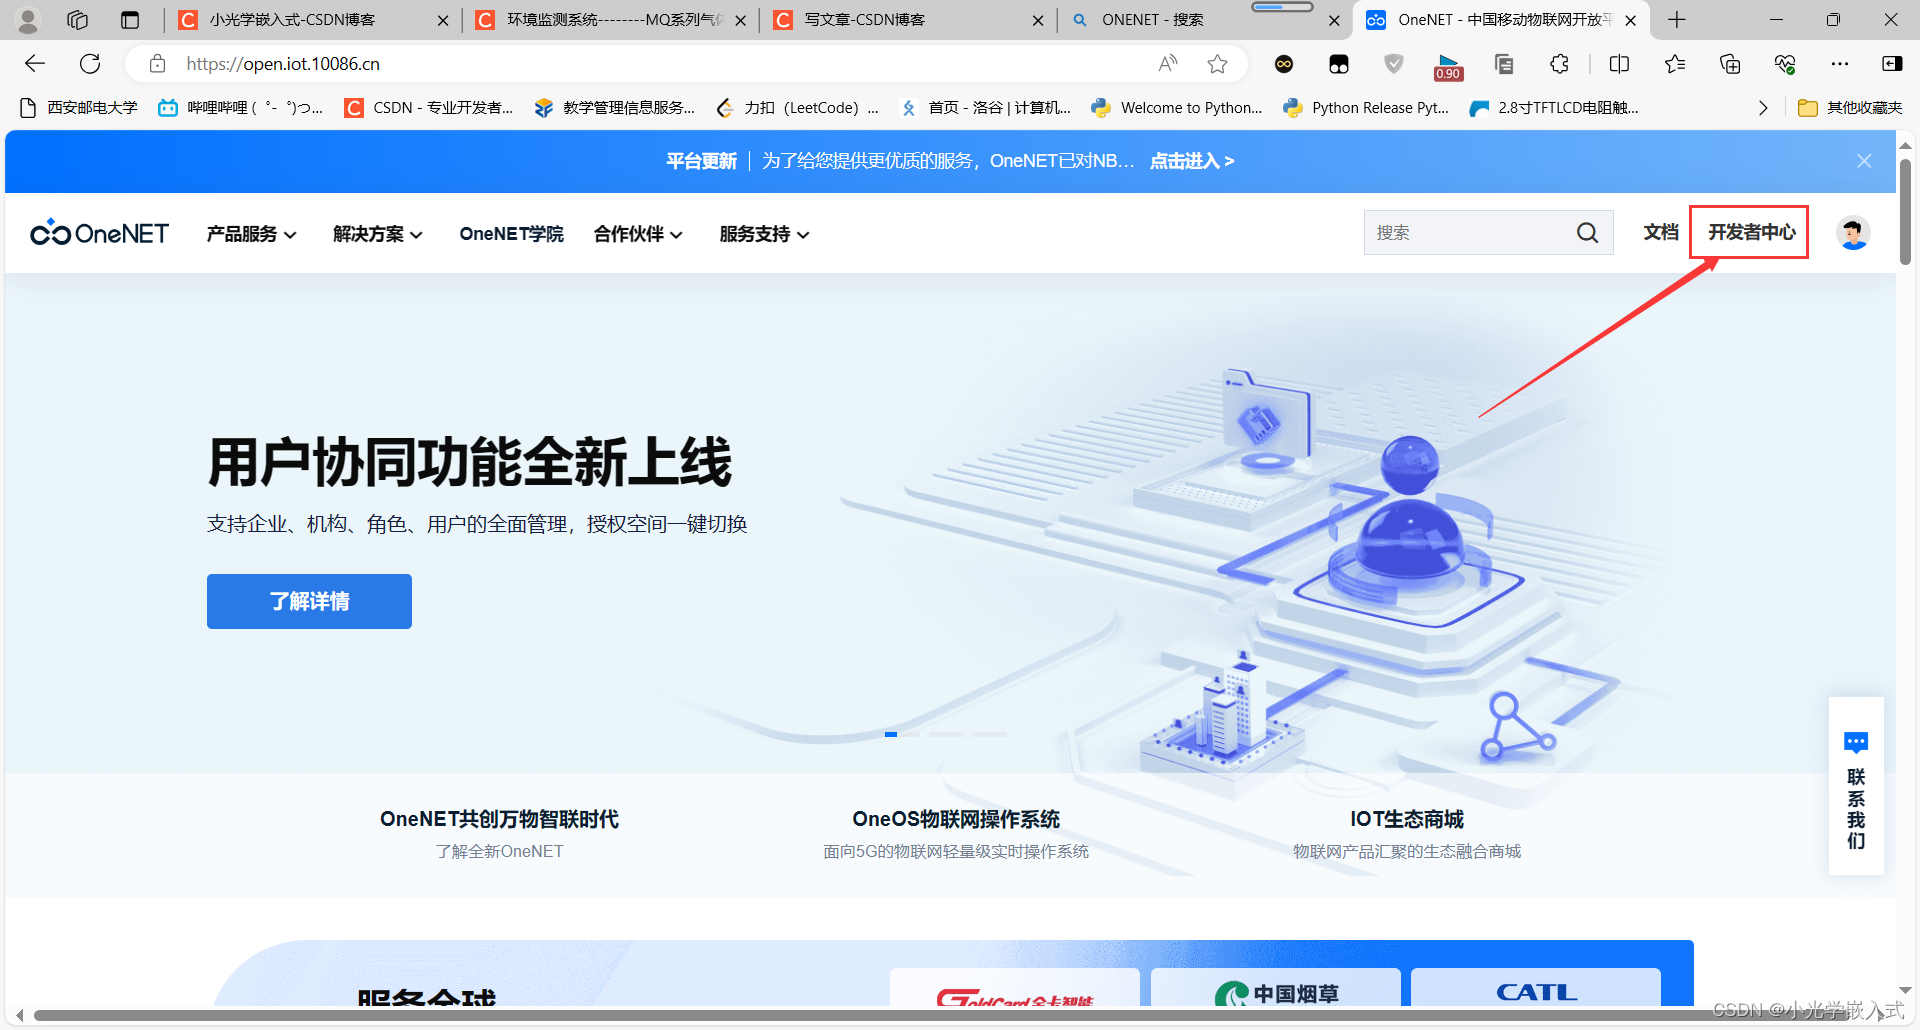Viewport: 1920px width, 1030px height.
Task: Click the address bar URL
Action: 283,64
